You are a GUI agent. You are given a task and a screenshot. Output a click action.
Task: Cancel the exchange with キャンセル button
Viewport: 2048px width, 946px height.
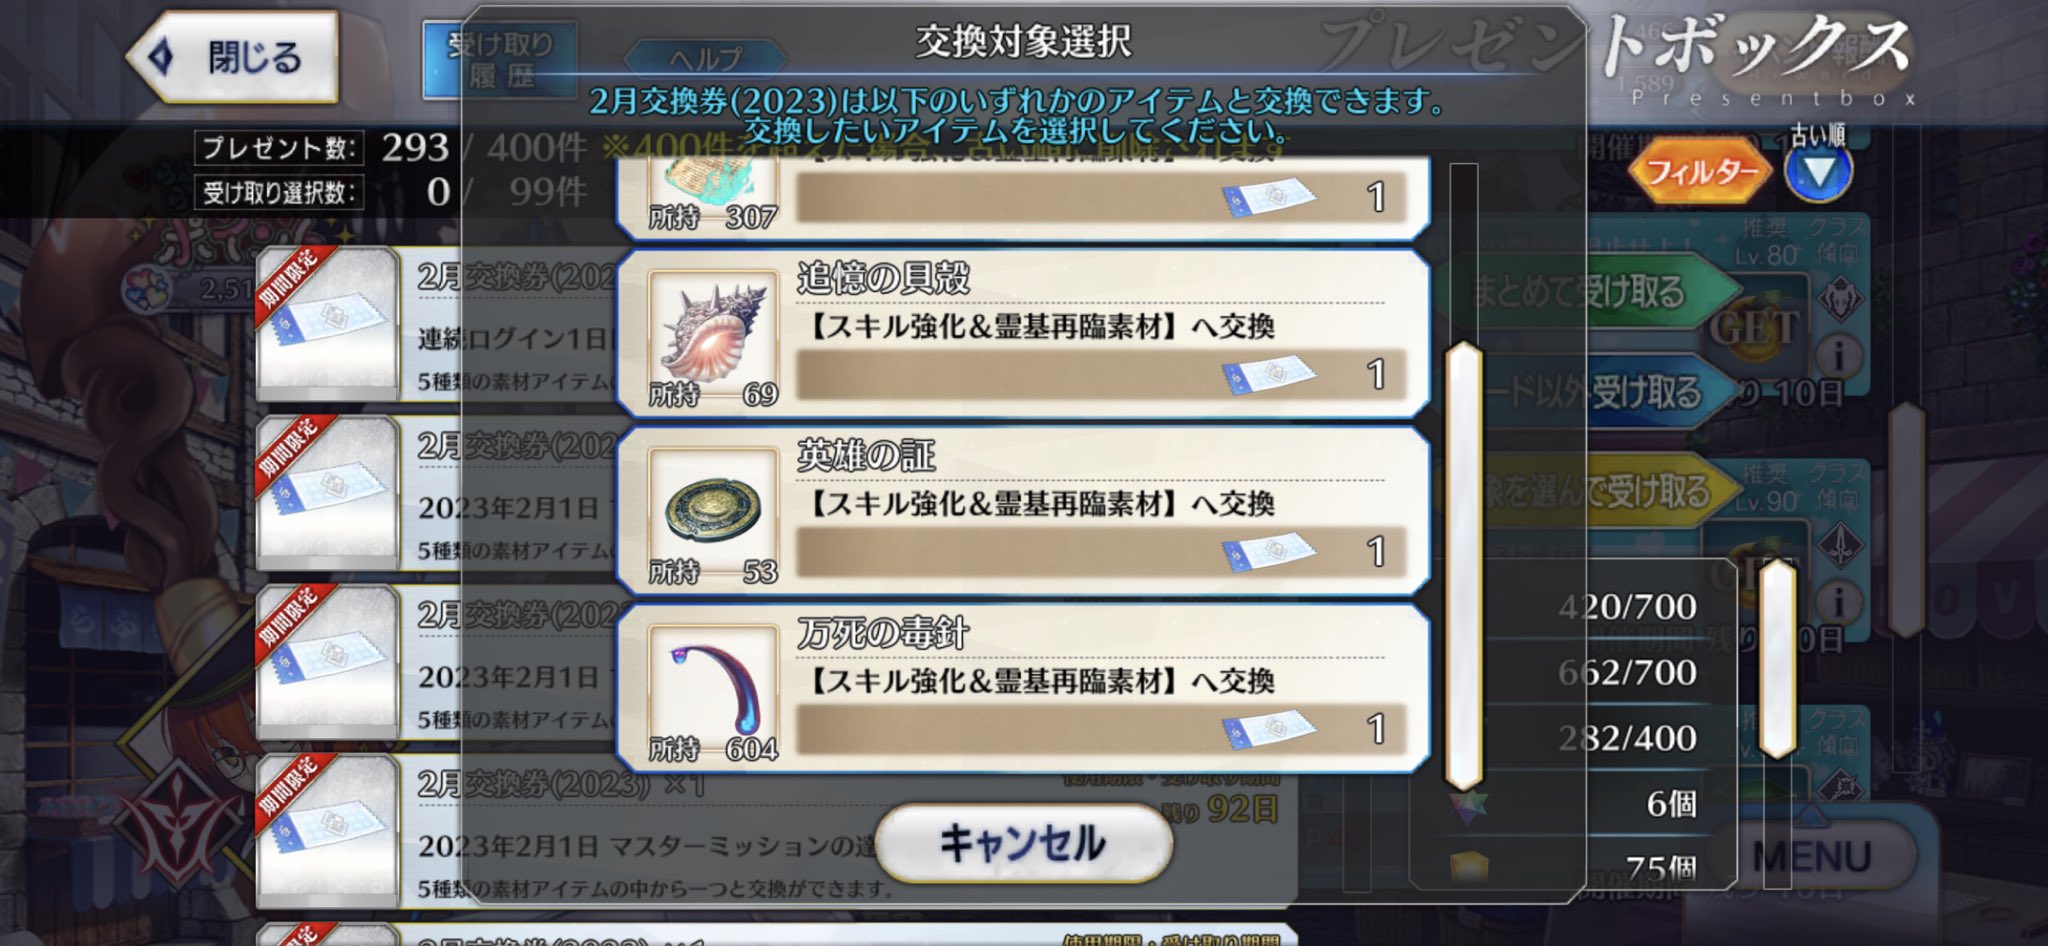click(x=1023, y=842)
